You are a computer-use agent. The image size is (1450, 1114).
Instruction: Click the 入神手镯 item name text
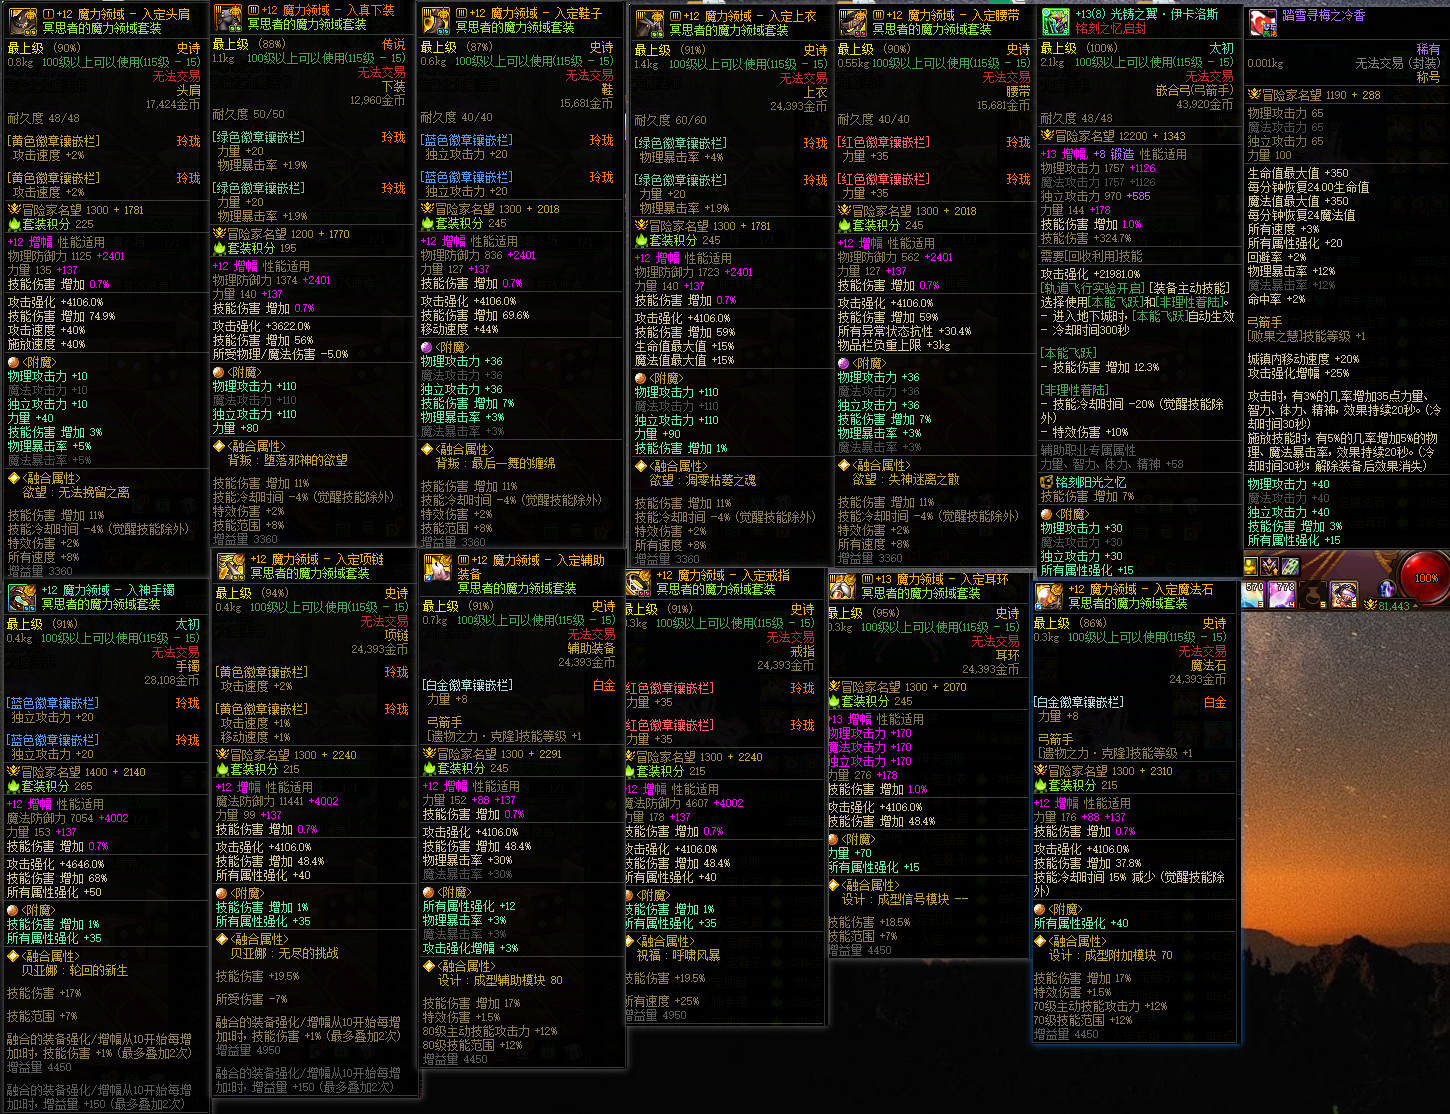(x=108, y=590)
